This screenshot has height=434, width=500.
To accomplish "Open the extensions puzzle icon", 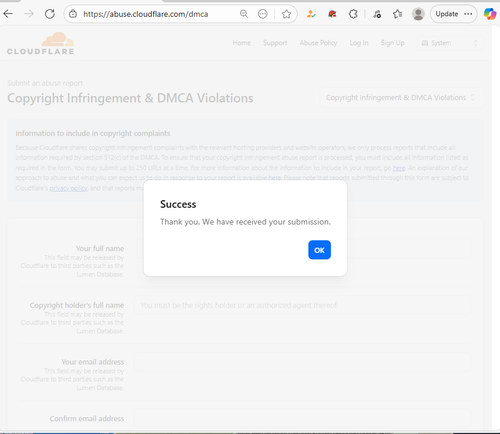I will pos(353,14).
